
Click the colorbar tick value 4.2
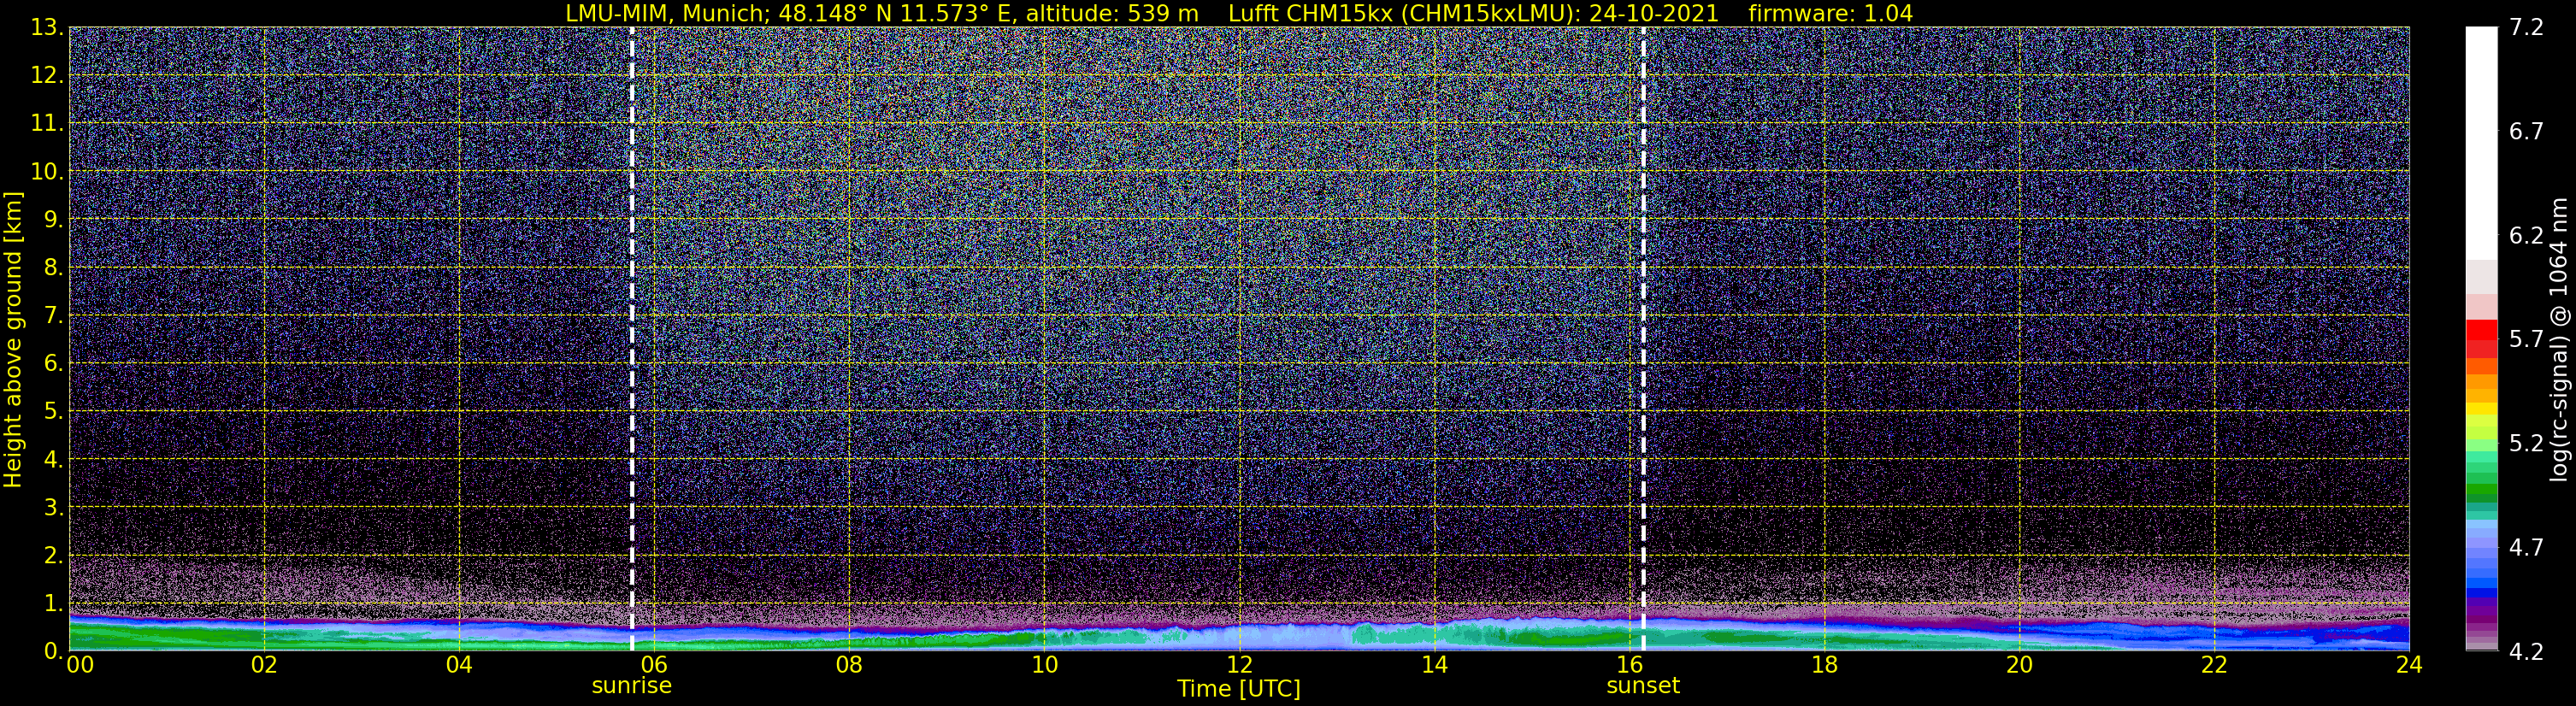click(x=2526, y=652)
